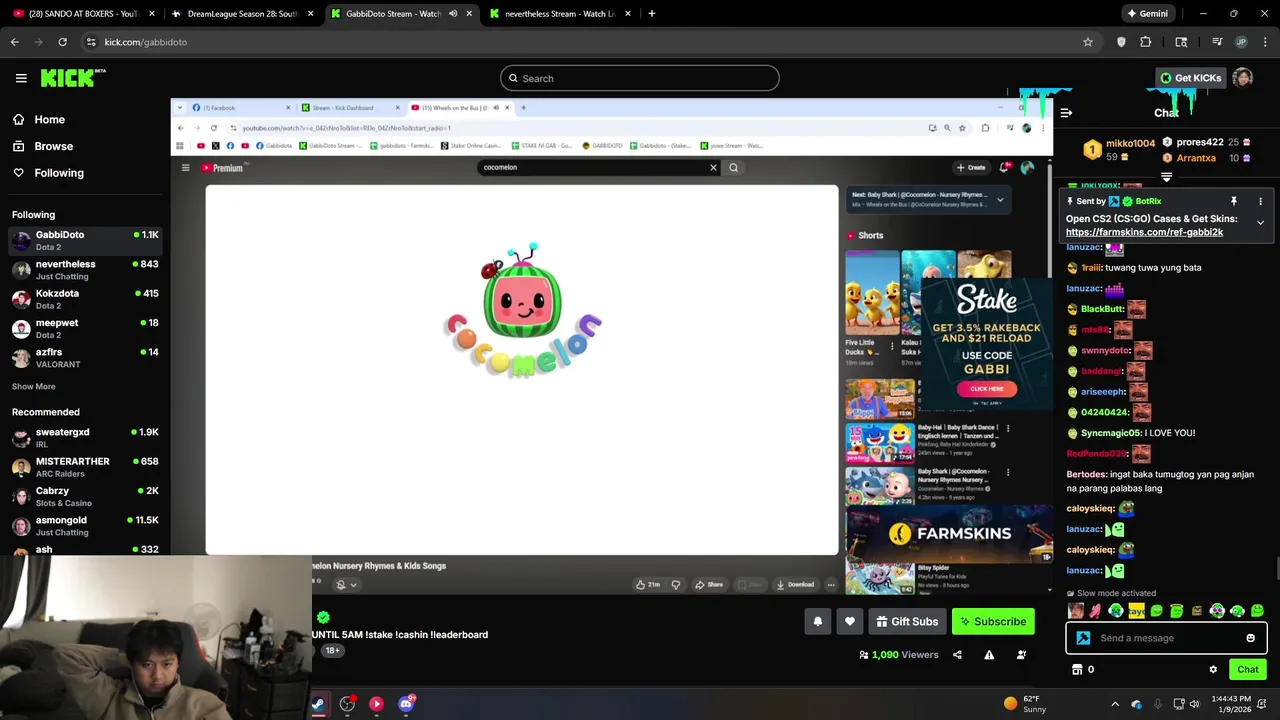Open asmongold recommended channel
The image size is (1280, 720).
point(85,526)
